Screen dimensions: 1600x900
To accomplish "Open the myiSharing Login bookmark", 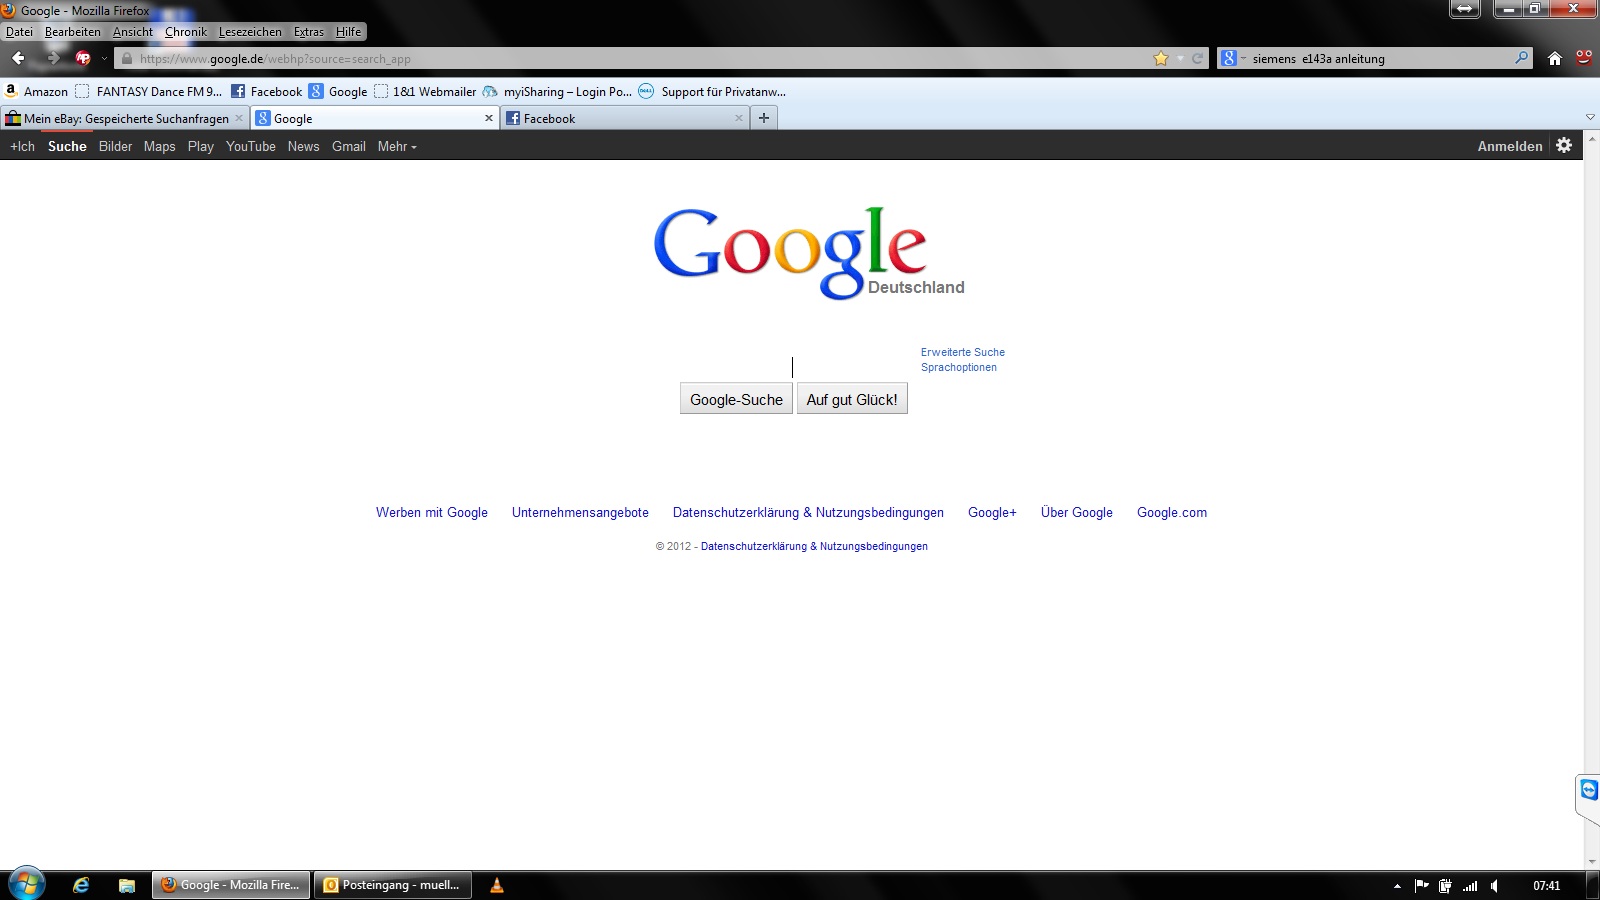I will [557, 91].
